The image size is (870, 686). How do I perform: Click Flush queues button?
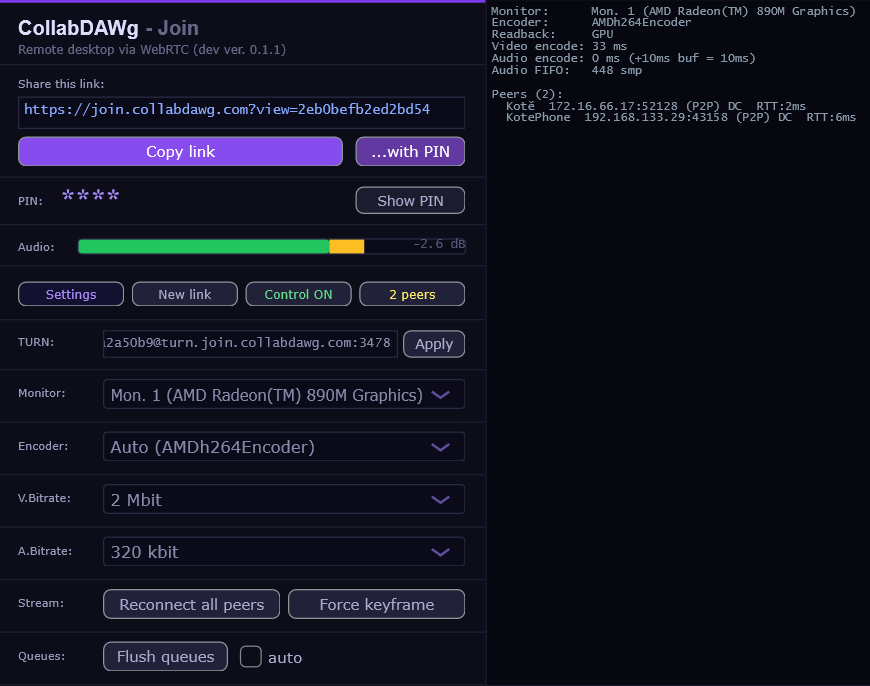pos(165,657)
